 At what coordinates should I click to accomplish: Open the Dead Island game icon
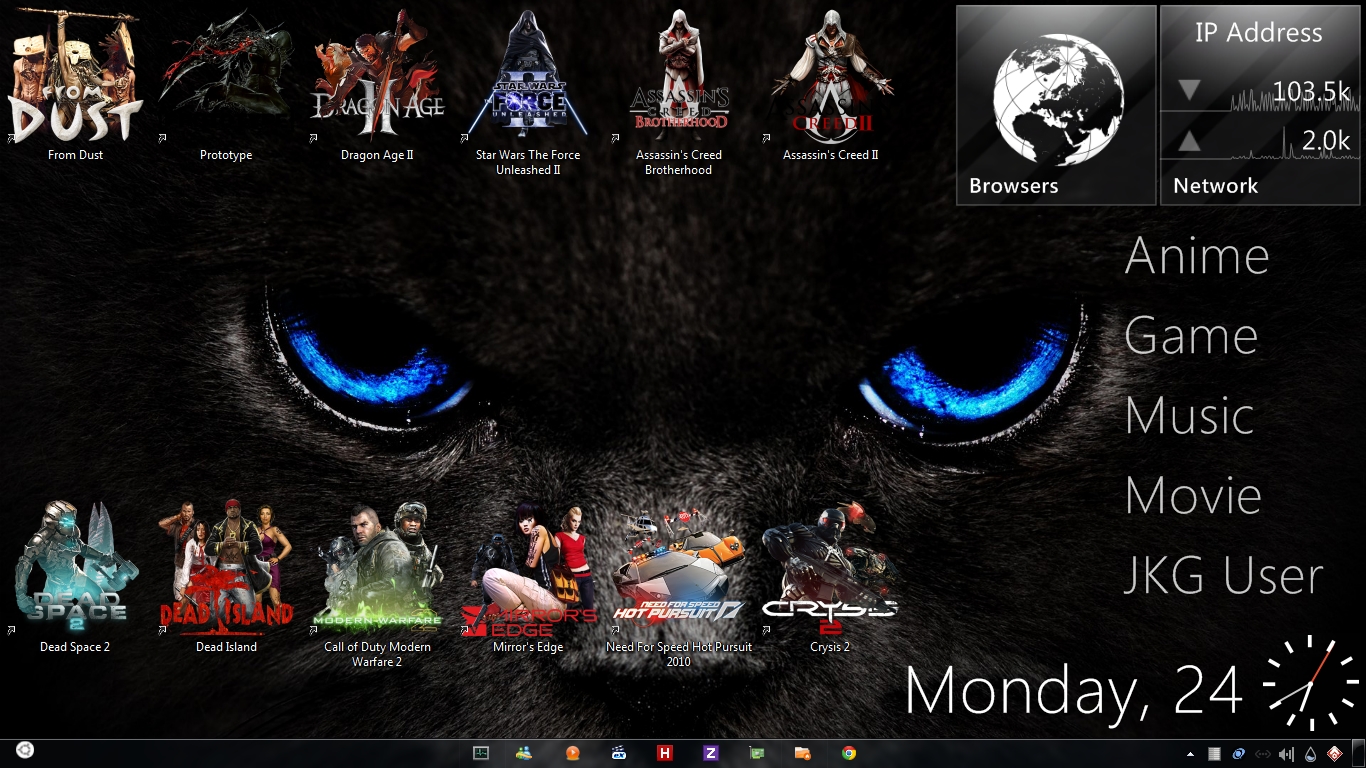tap(226, 578)
